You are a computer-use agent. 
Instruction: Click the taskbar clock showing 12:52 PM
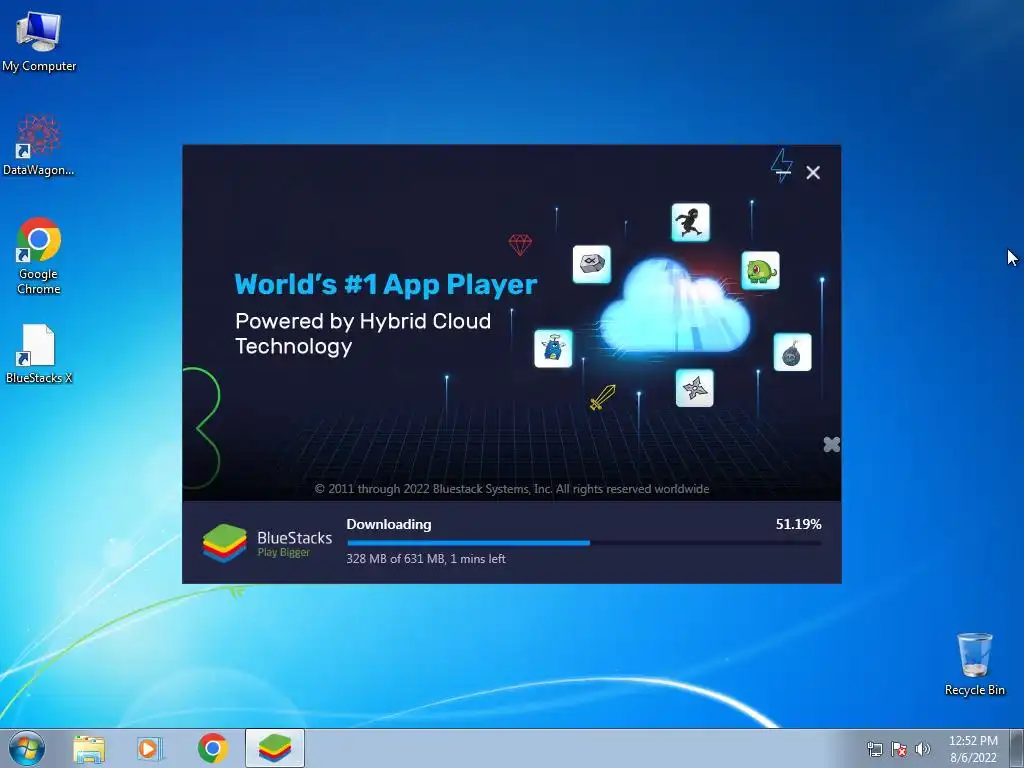[x=973, y=749]
